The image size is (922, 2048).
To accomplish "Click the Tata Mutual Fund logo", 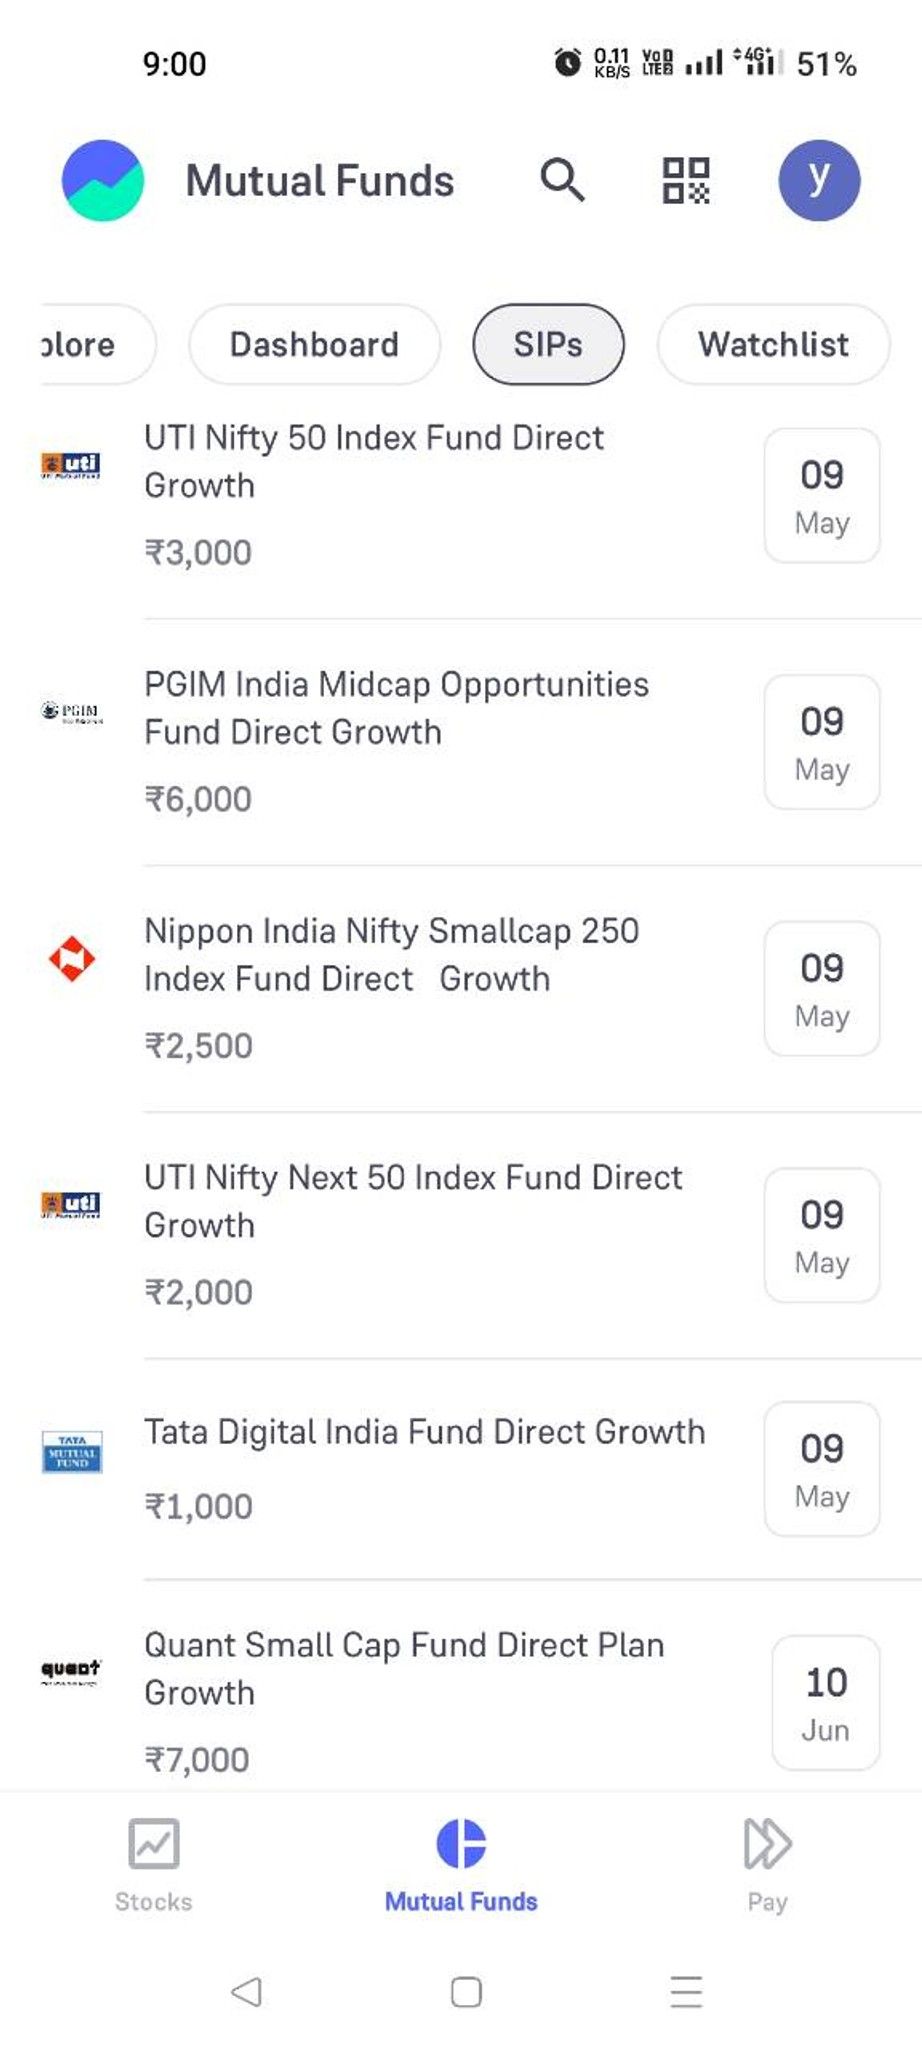I will (x=72, y=1452).
